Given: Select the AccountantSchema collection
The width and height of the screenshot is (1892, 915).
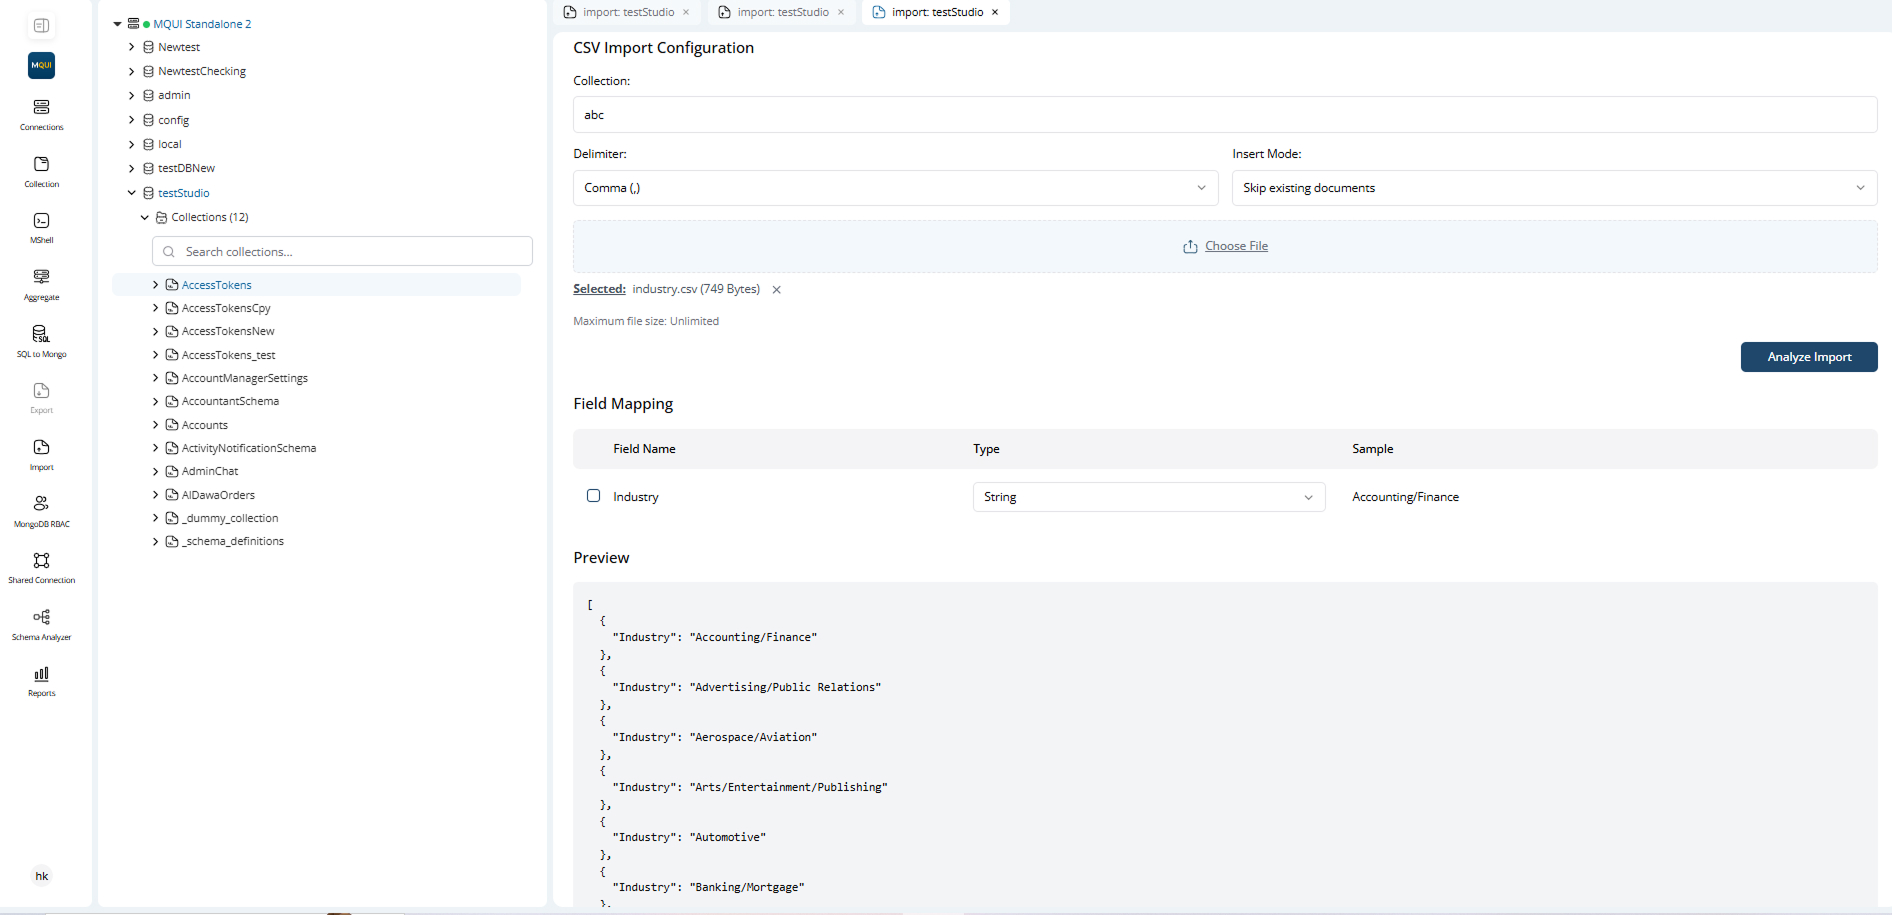Looking at the screenshot, I should (230, 401).
